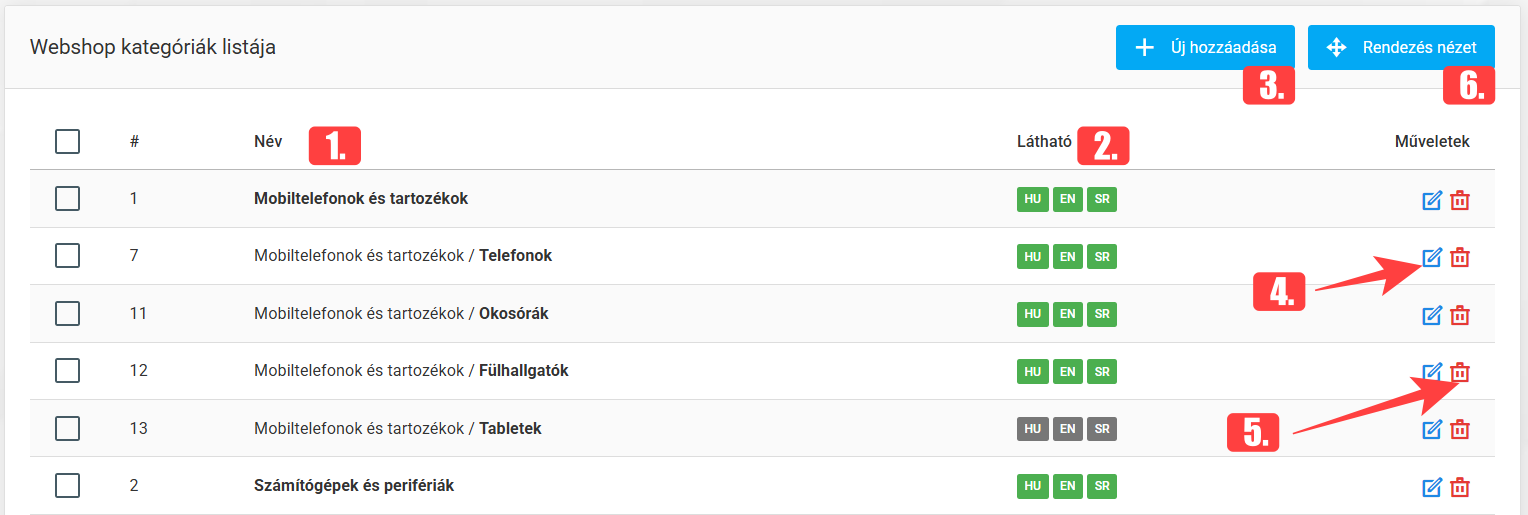Screen dimensions: 1528x515
Task: Select the Tabletek row checkbox
Action: pyautogui.click(x=67, y=428)
